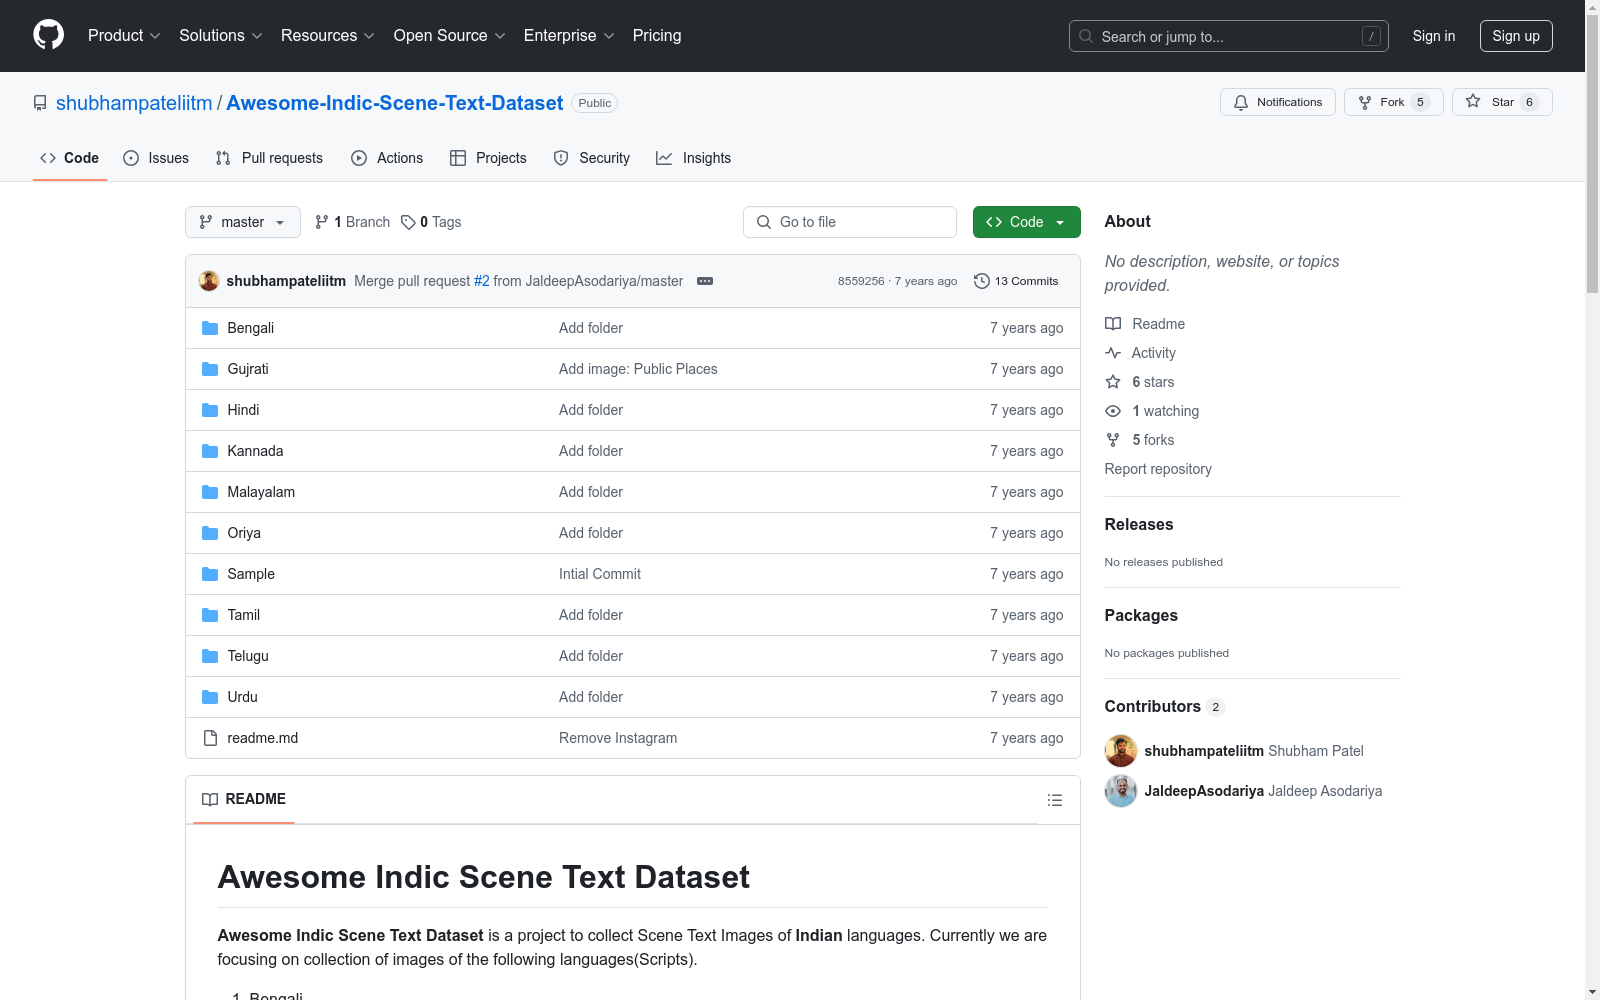
Task: Expand the Resources navigation menu
Action: [328, 35]
